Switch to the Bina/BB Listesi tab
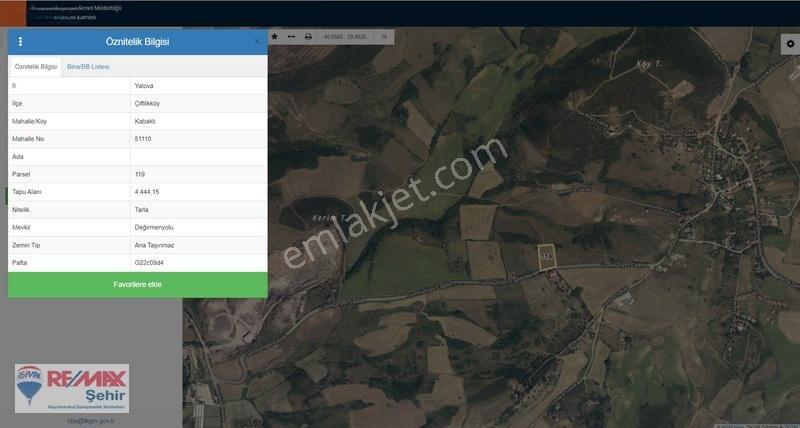 (x=88, y=67)
